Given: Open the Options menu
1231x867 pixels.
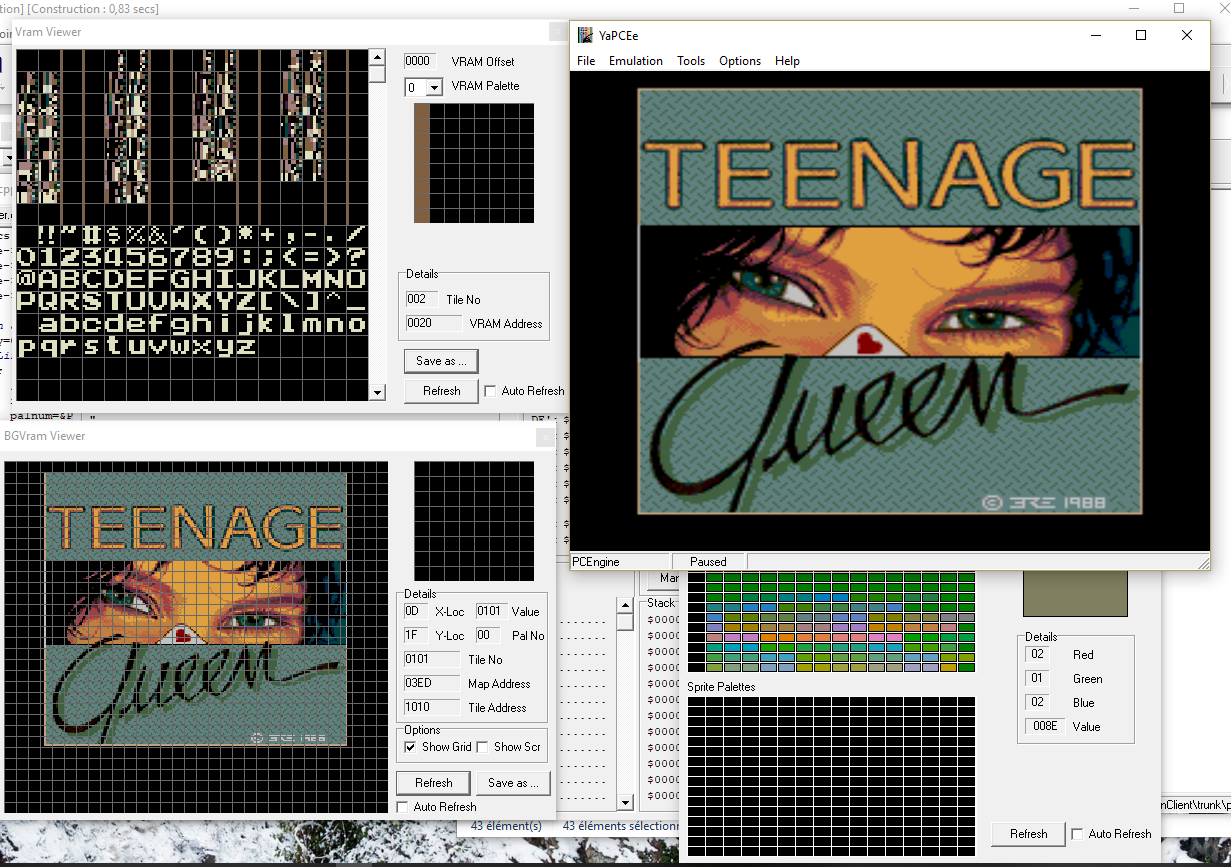Looking at the screenshot, I should 740,61.
